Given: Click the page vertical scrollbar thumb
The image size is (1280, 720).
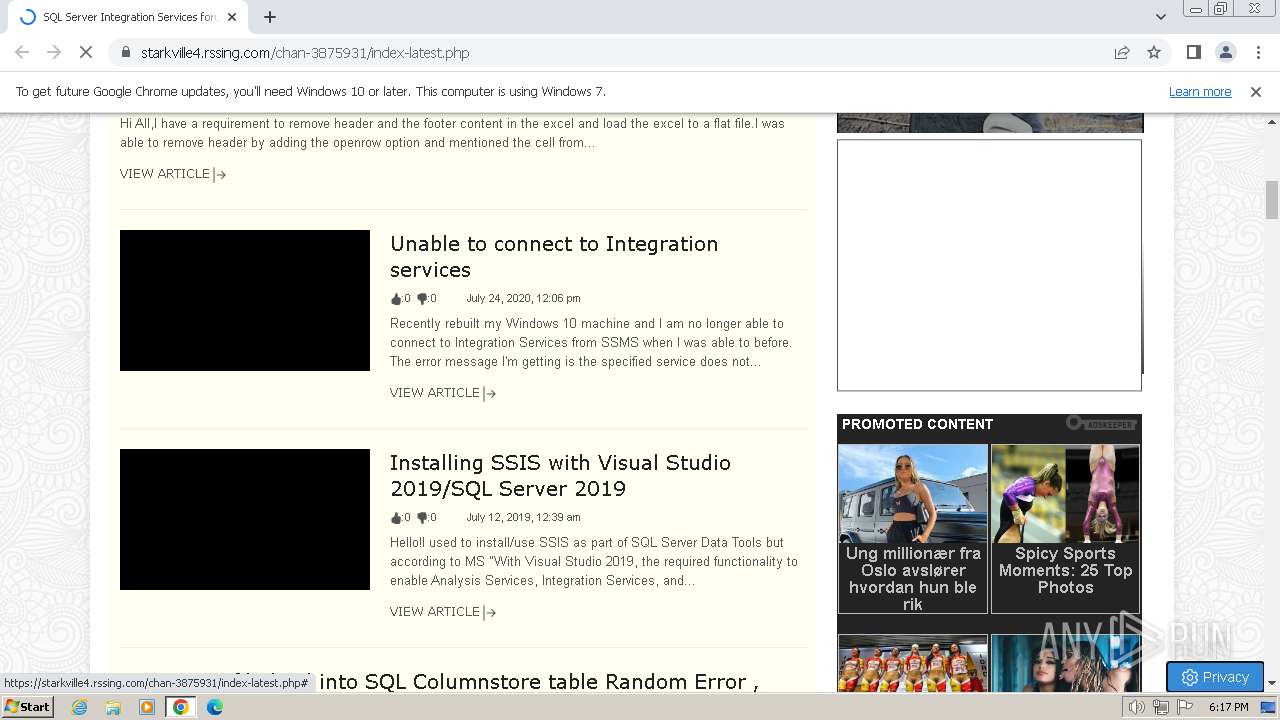Looking at the screenshot, I should 1272,199.
